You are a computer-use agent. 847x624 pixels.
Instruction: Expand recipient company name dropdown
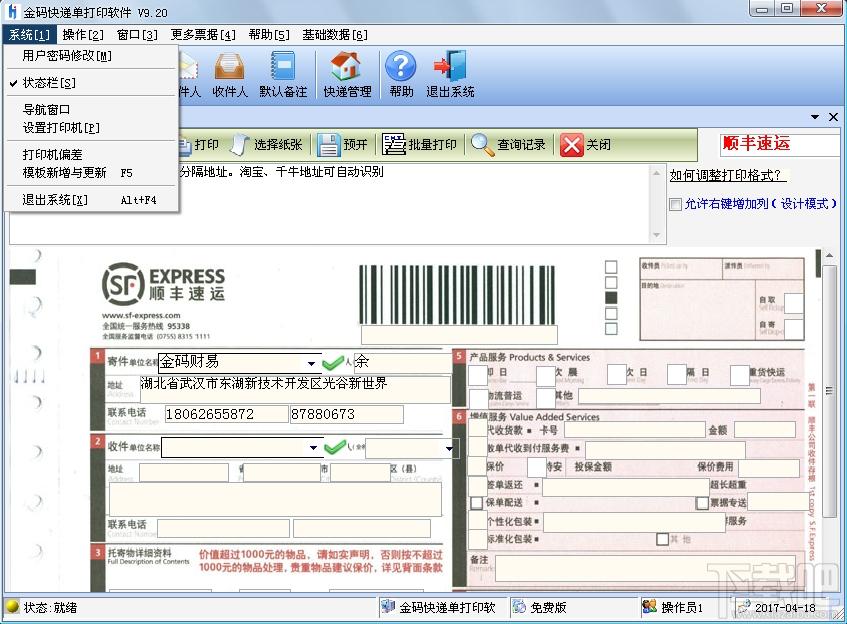tap(313, 447)
